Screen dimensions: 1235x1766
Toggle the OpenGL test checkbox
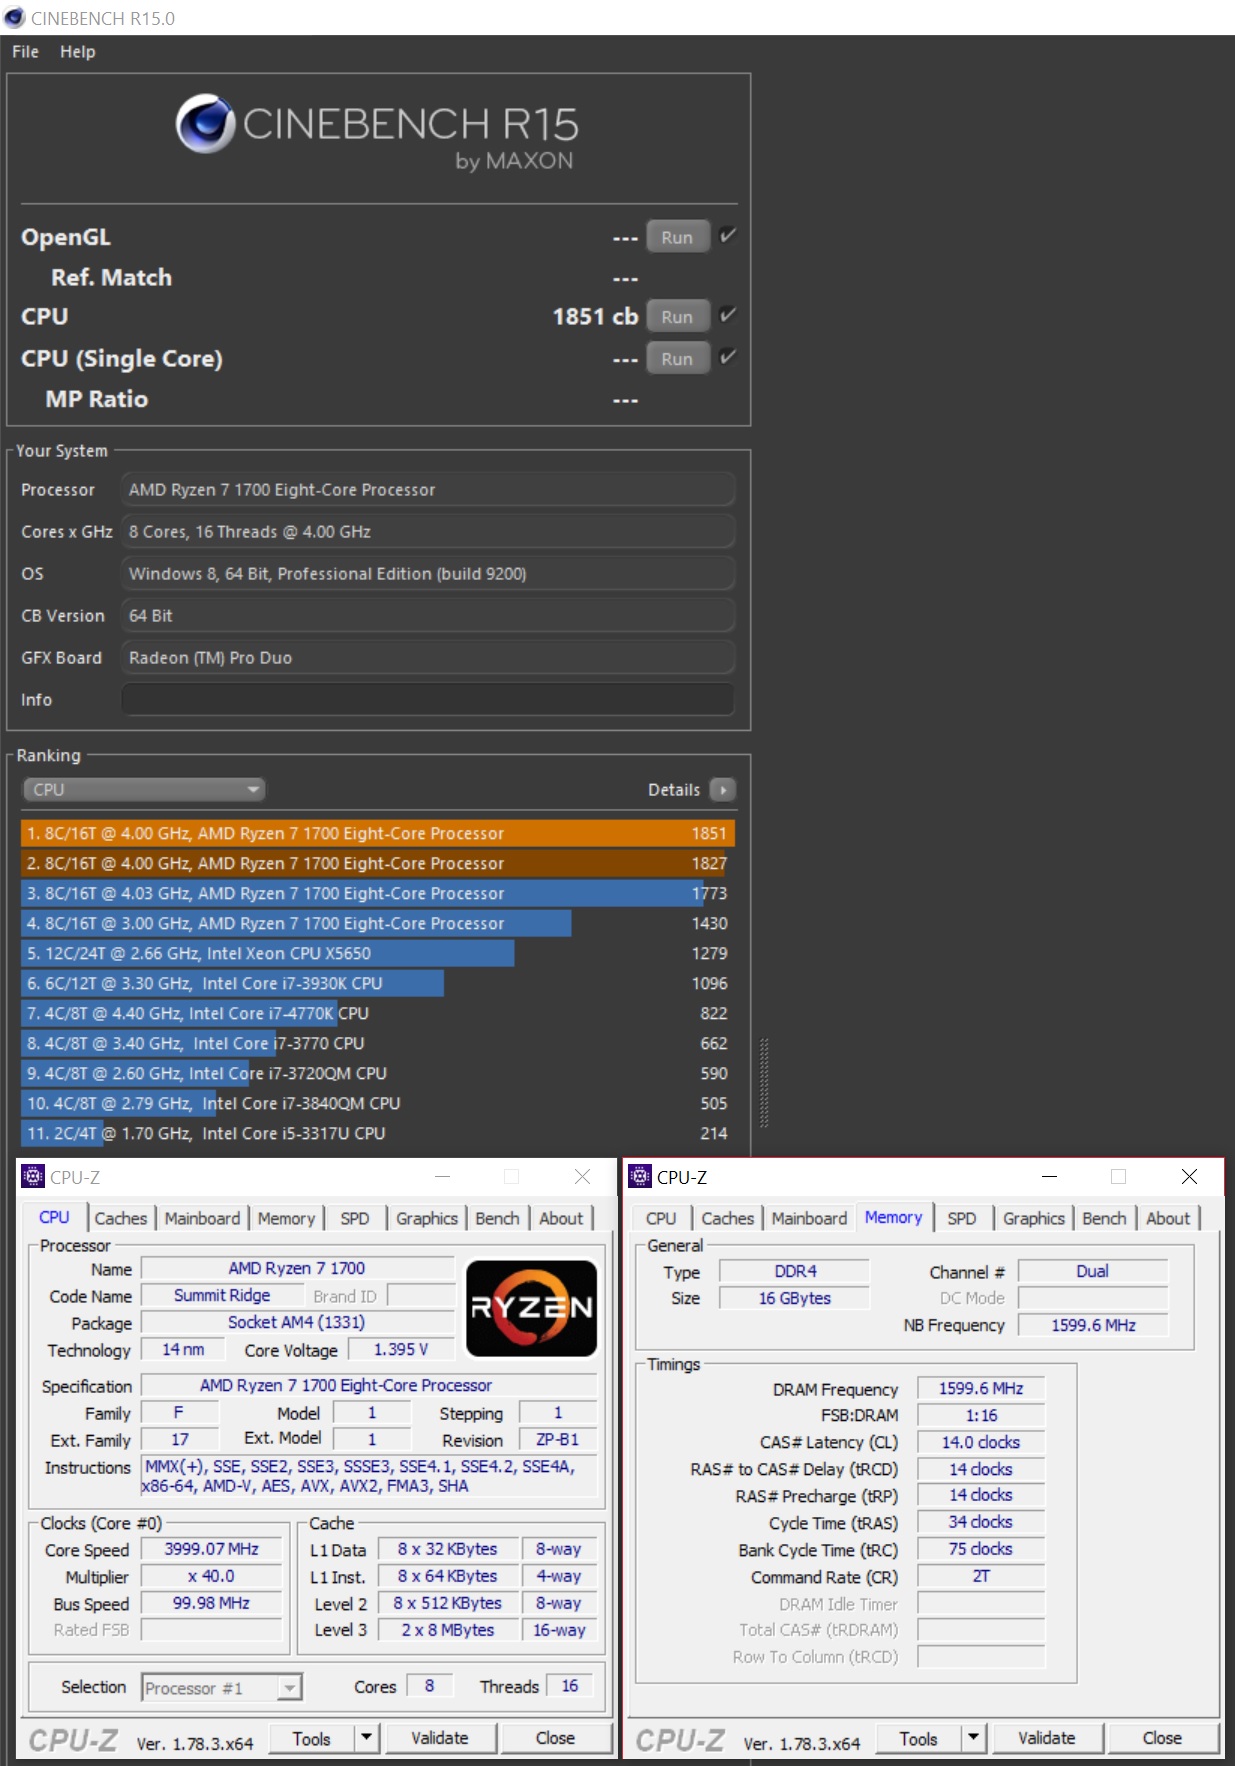point(728,236)
